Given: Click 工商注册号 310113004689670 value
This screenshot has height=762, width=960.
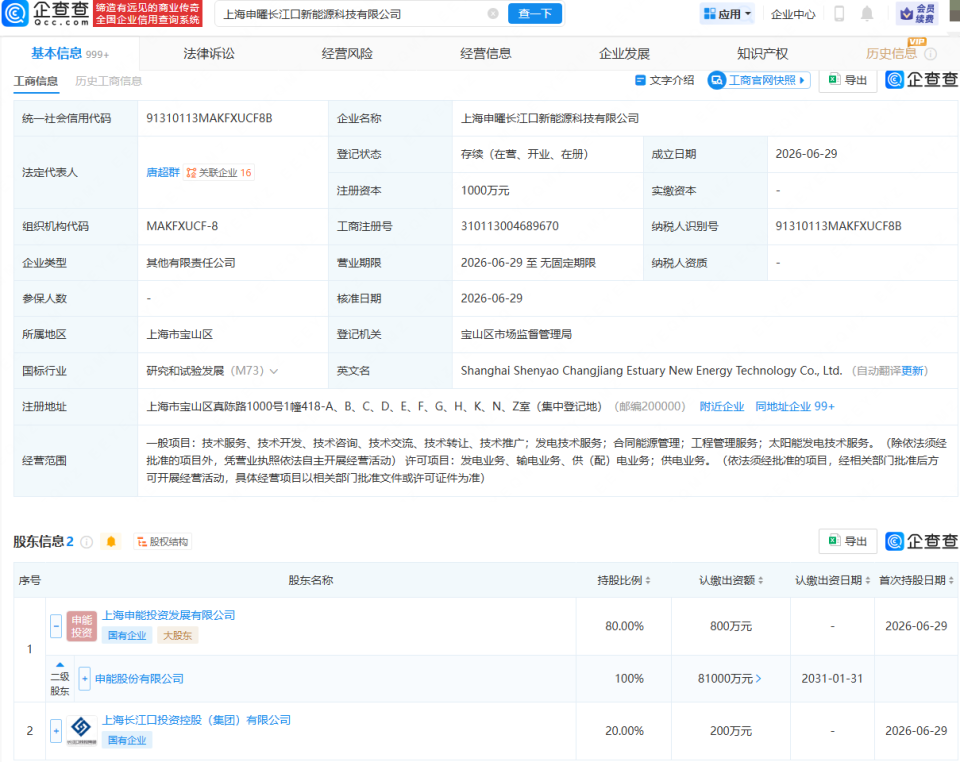Looking at the screenshot, I should [509, 226].
